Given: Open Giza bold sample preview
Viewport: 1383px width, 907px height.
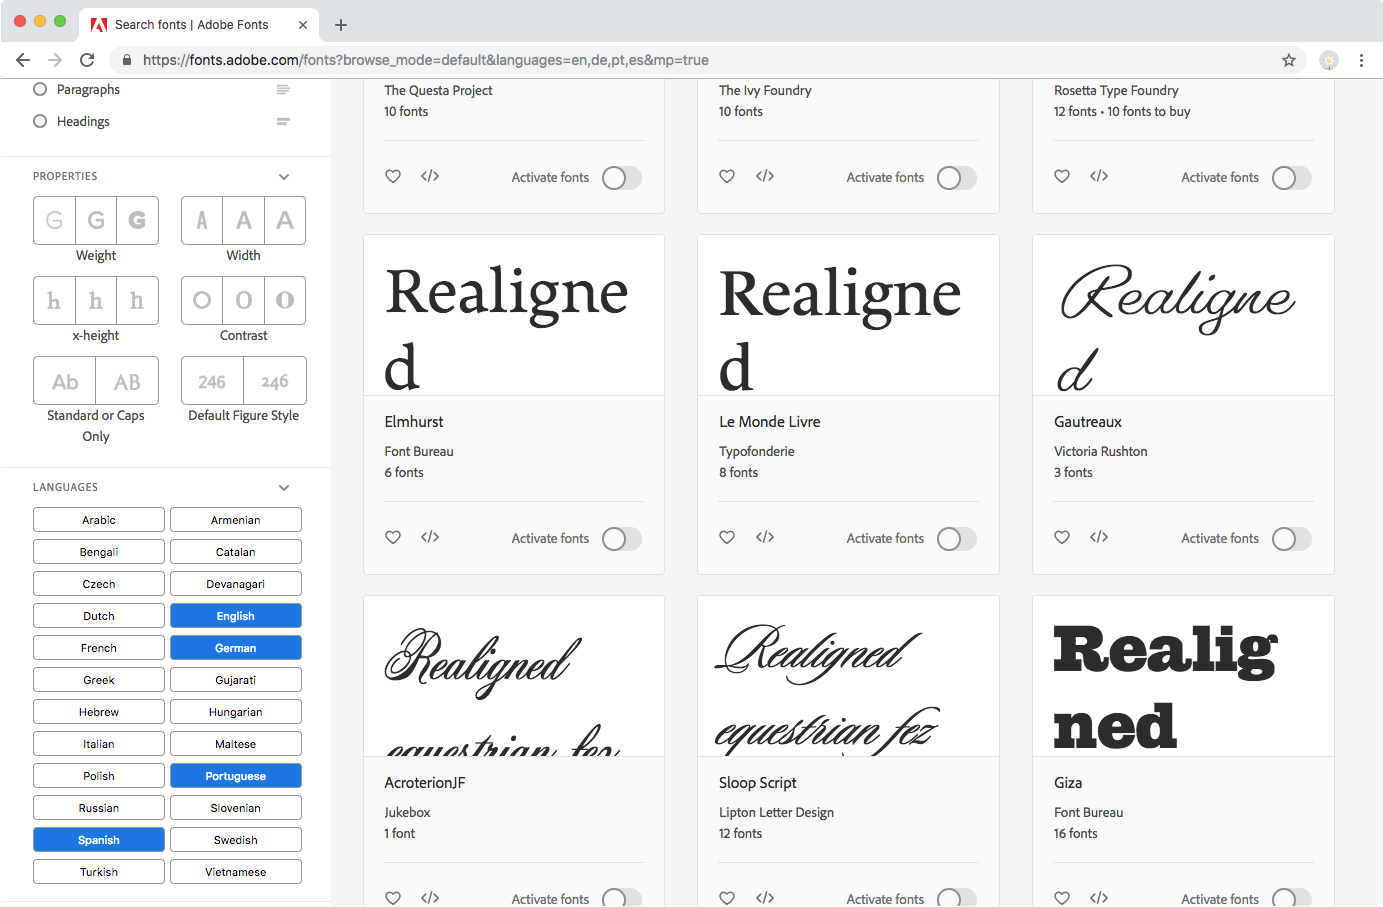Looking at the screenshot, I should [1183, 676].
